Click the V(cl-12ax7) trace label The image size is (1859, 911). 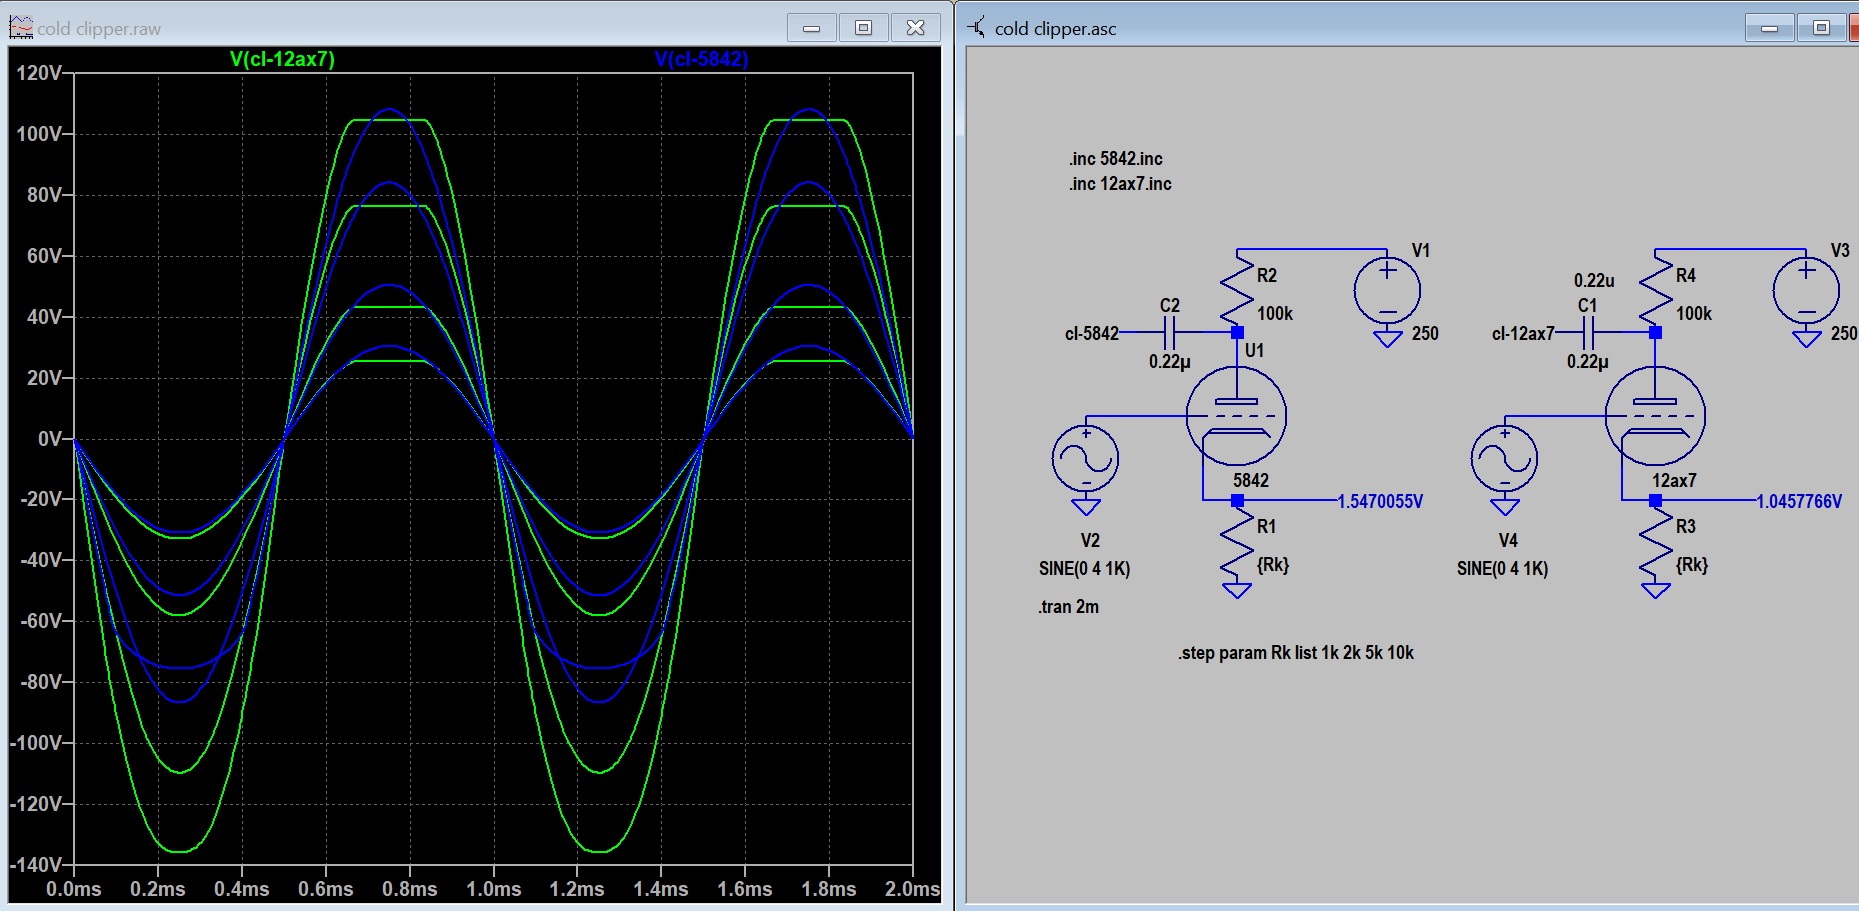(x=282, y=59)
